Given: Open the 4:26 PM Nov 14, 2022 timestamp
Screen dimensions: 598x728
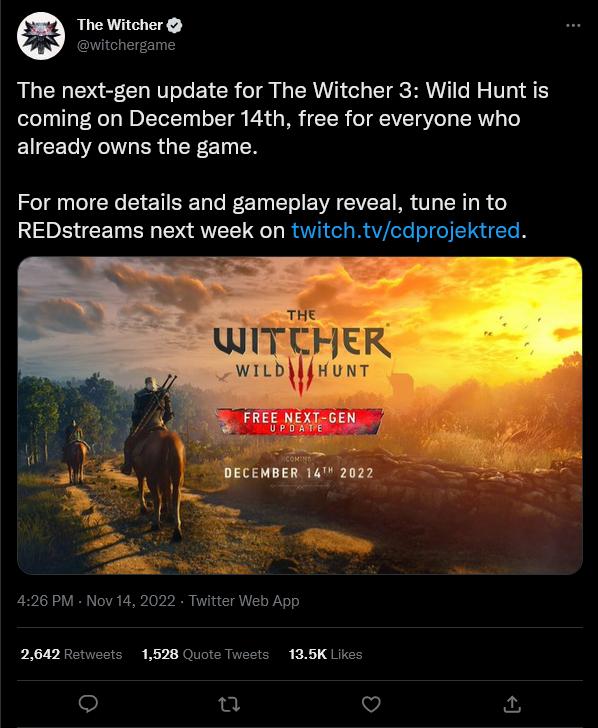Looking at the screenshot, I should pos(96,601).
